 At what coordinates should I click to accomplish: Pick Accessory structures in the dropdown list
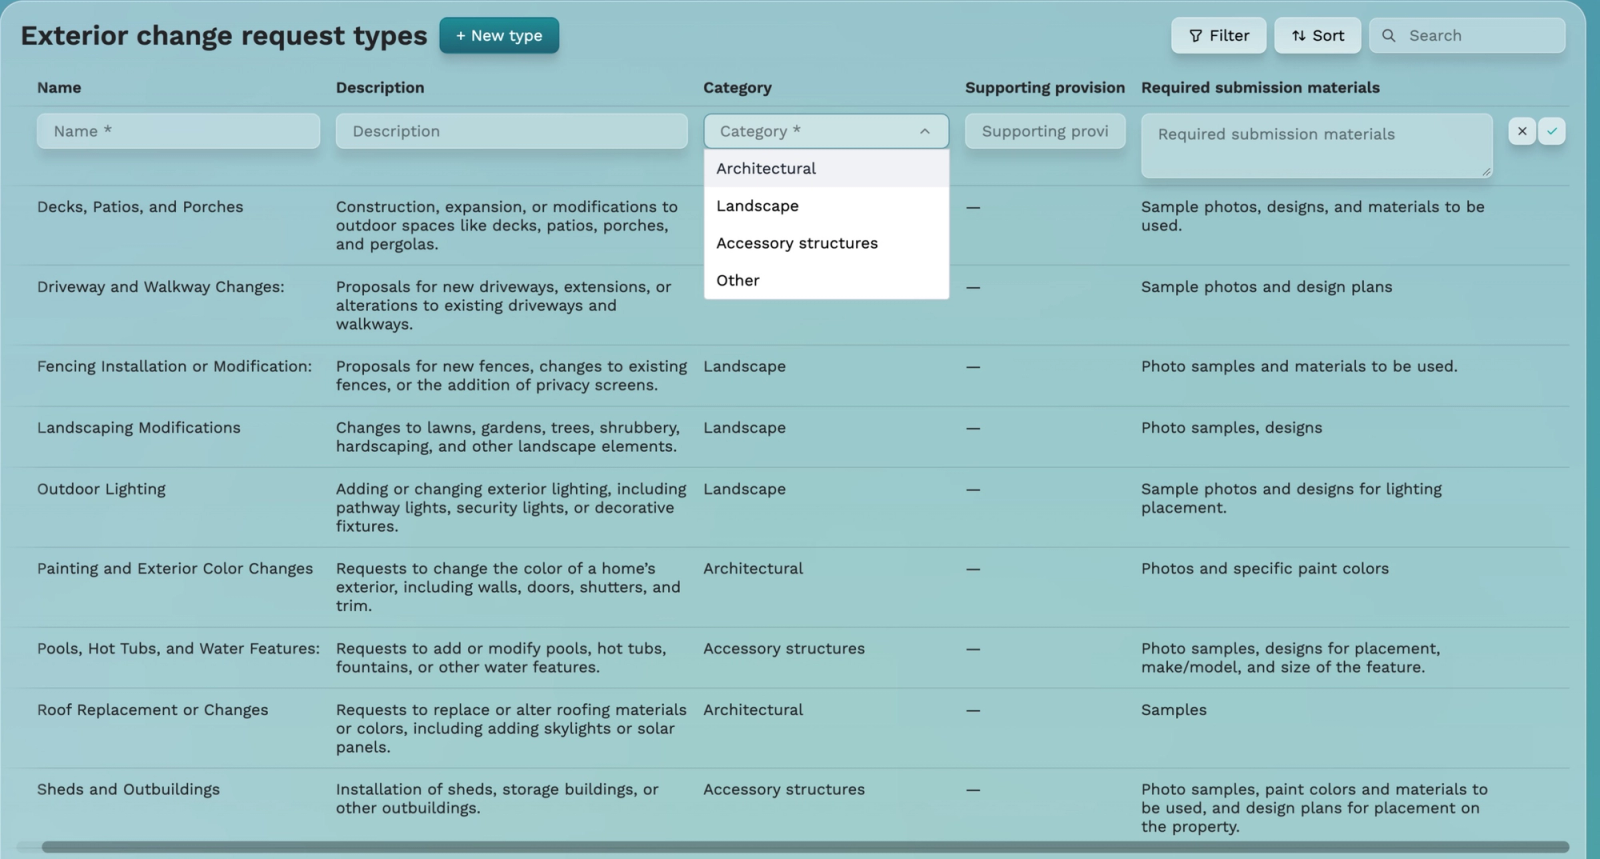(x=826, y=243)
